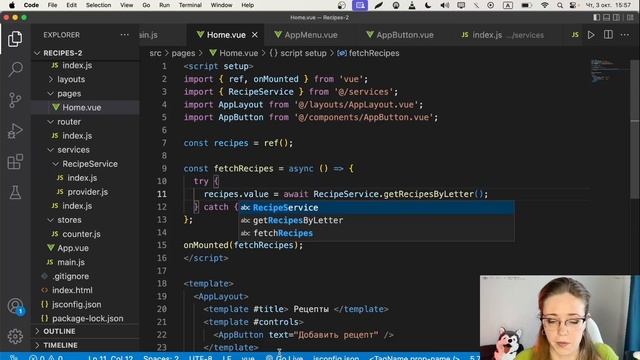
Task: Split the editor to the right
Action: (608, 35)
